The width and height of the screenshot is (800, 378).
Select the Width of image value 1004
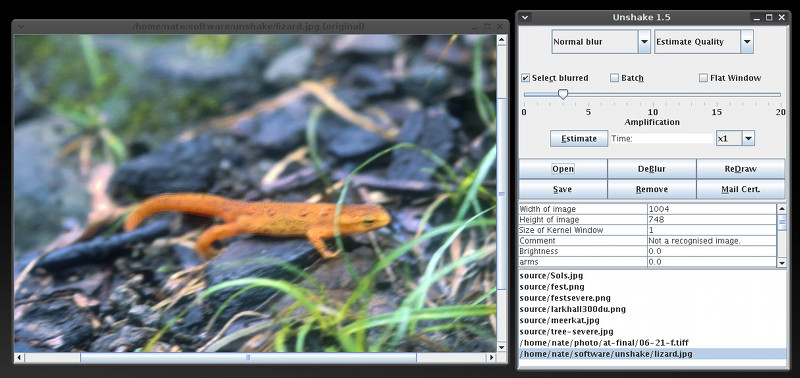coord(712,209)
